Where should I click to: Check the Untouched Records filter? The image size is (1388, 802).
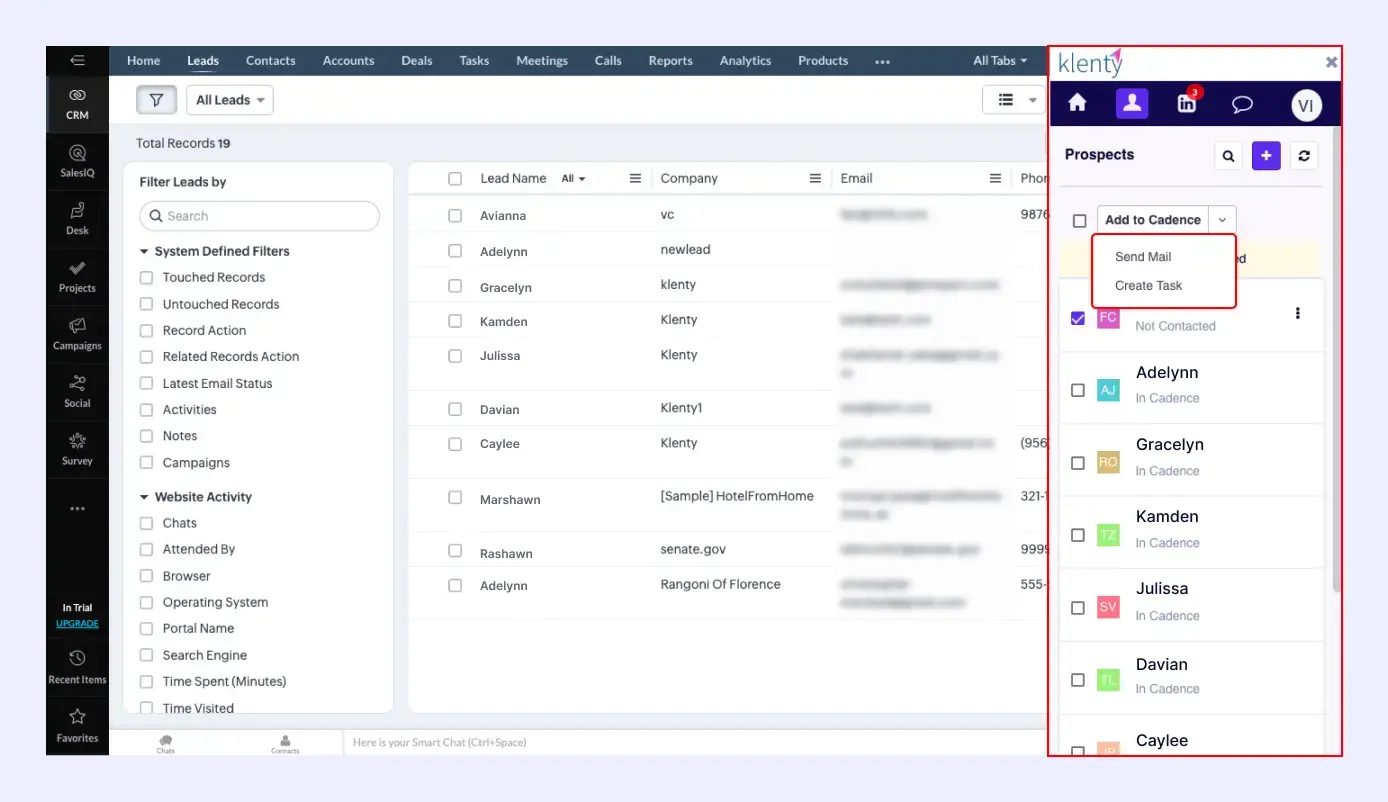click(146, 304)
